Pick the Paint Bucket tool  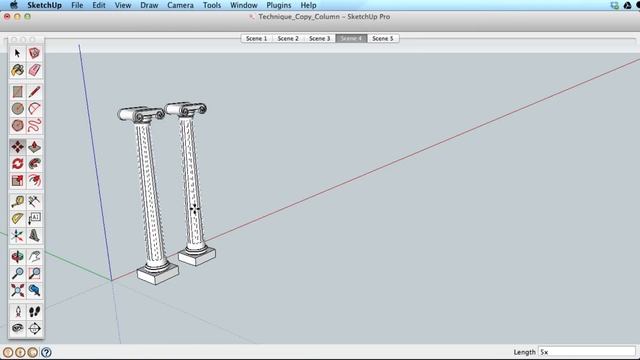coord(17,70)
